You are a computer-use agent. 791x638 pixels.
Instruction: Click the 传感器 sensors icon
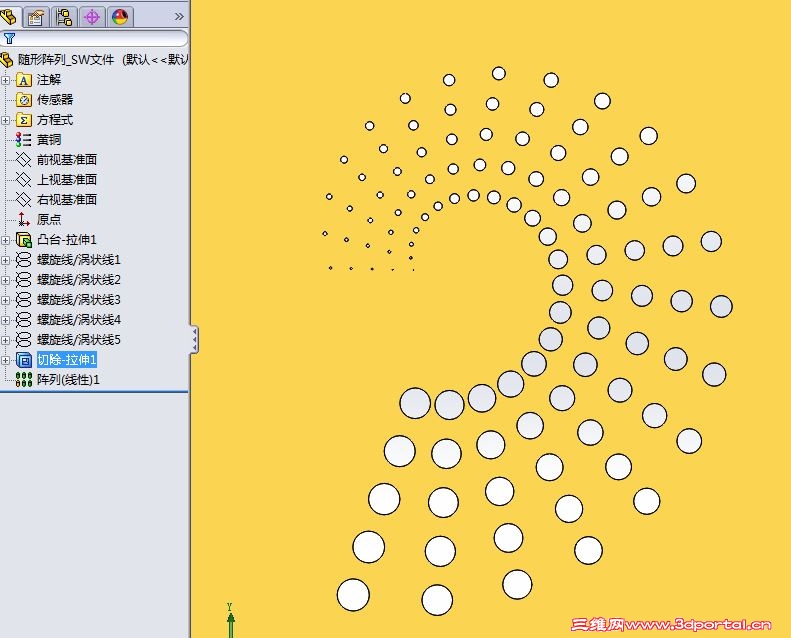[24, 100]
